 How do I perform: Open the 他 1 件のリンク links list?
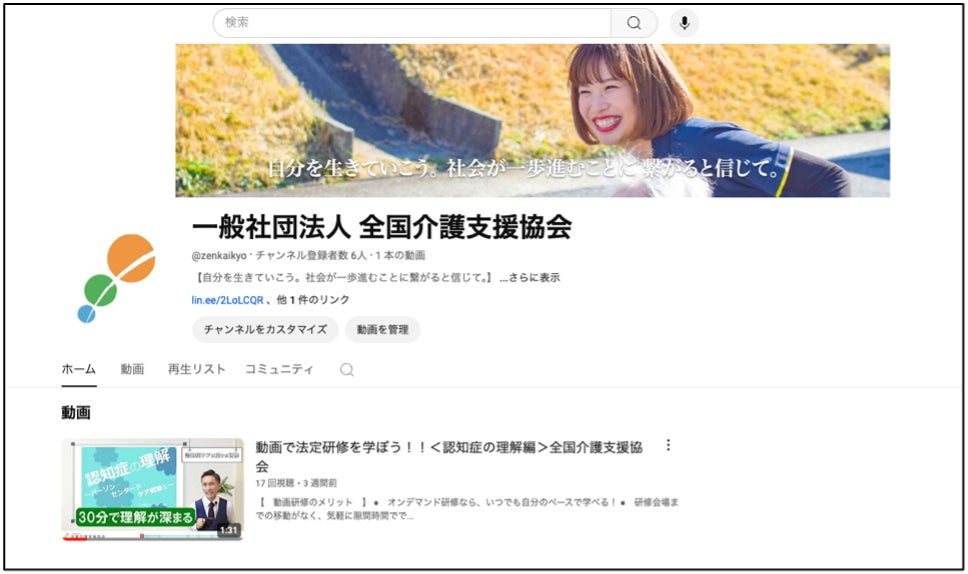[x=313, y=300]
